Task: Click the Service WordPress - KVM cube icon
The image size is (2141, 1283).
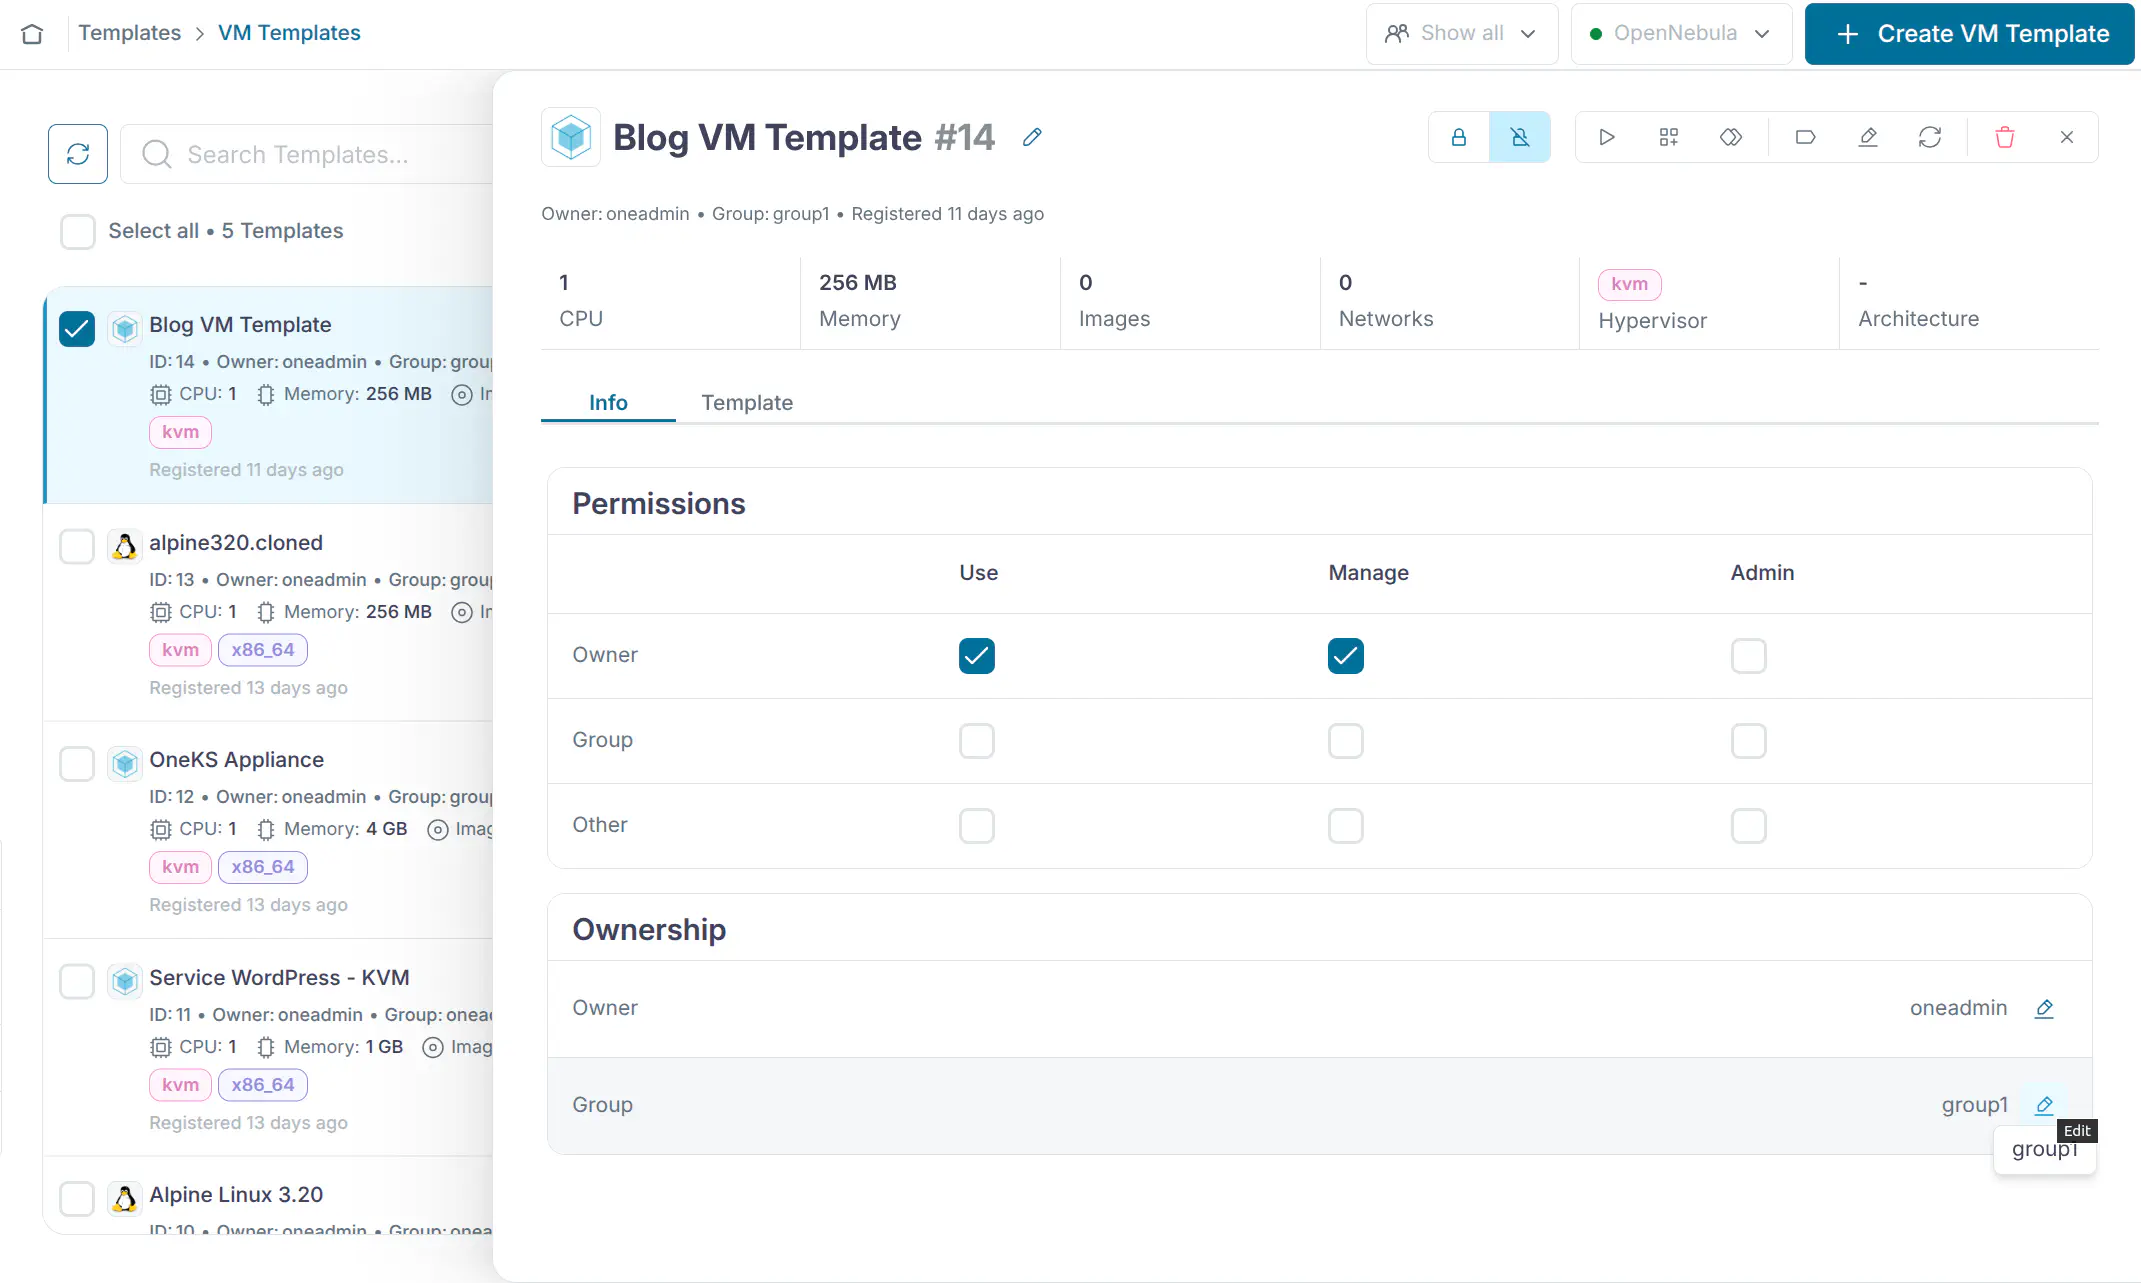Action: (125, 981)
